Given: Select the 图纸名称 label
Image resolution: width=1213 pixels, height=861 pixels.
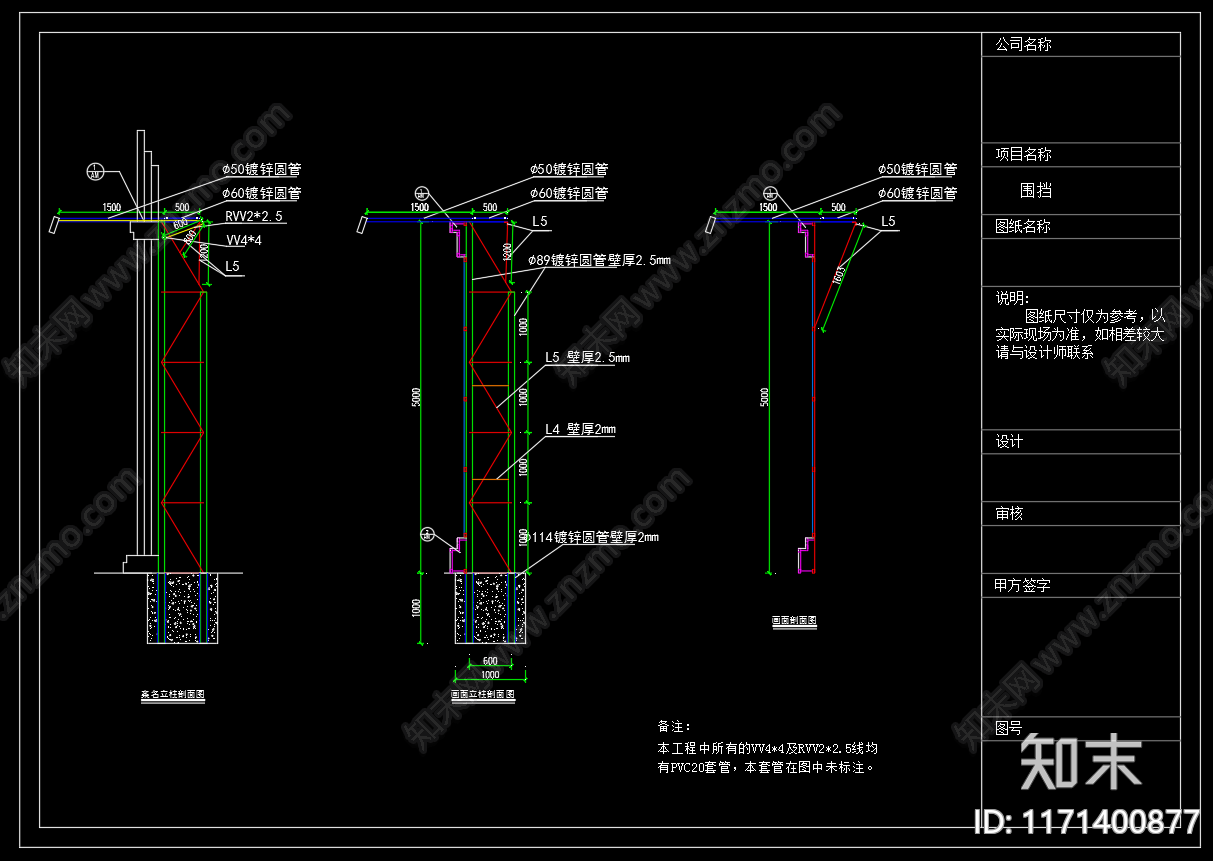Looking at the screenshot, I should point(1023,227).
